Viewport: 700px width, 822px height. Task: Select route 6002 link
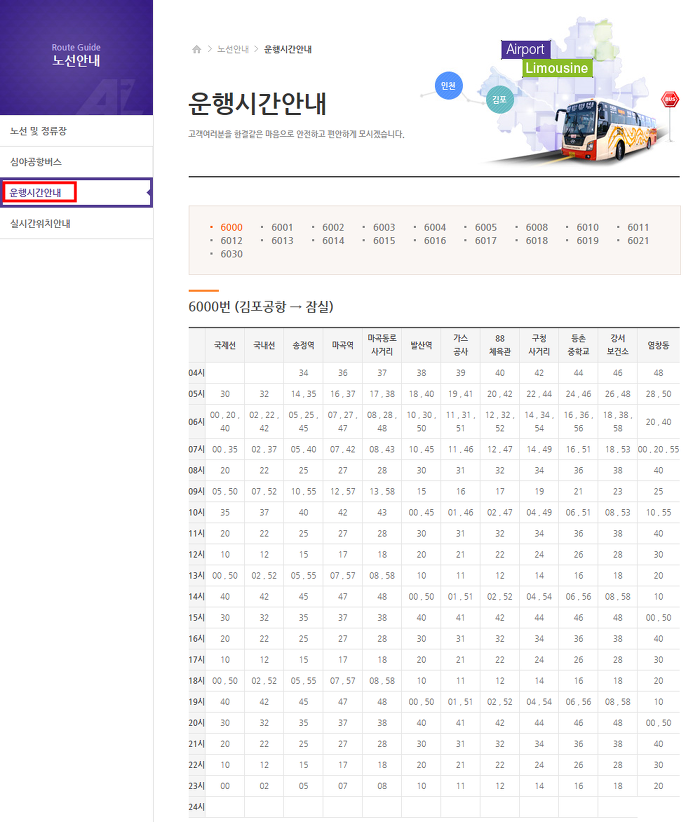tap(333, 228)
